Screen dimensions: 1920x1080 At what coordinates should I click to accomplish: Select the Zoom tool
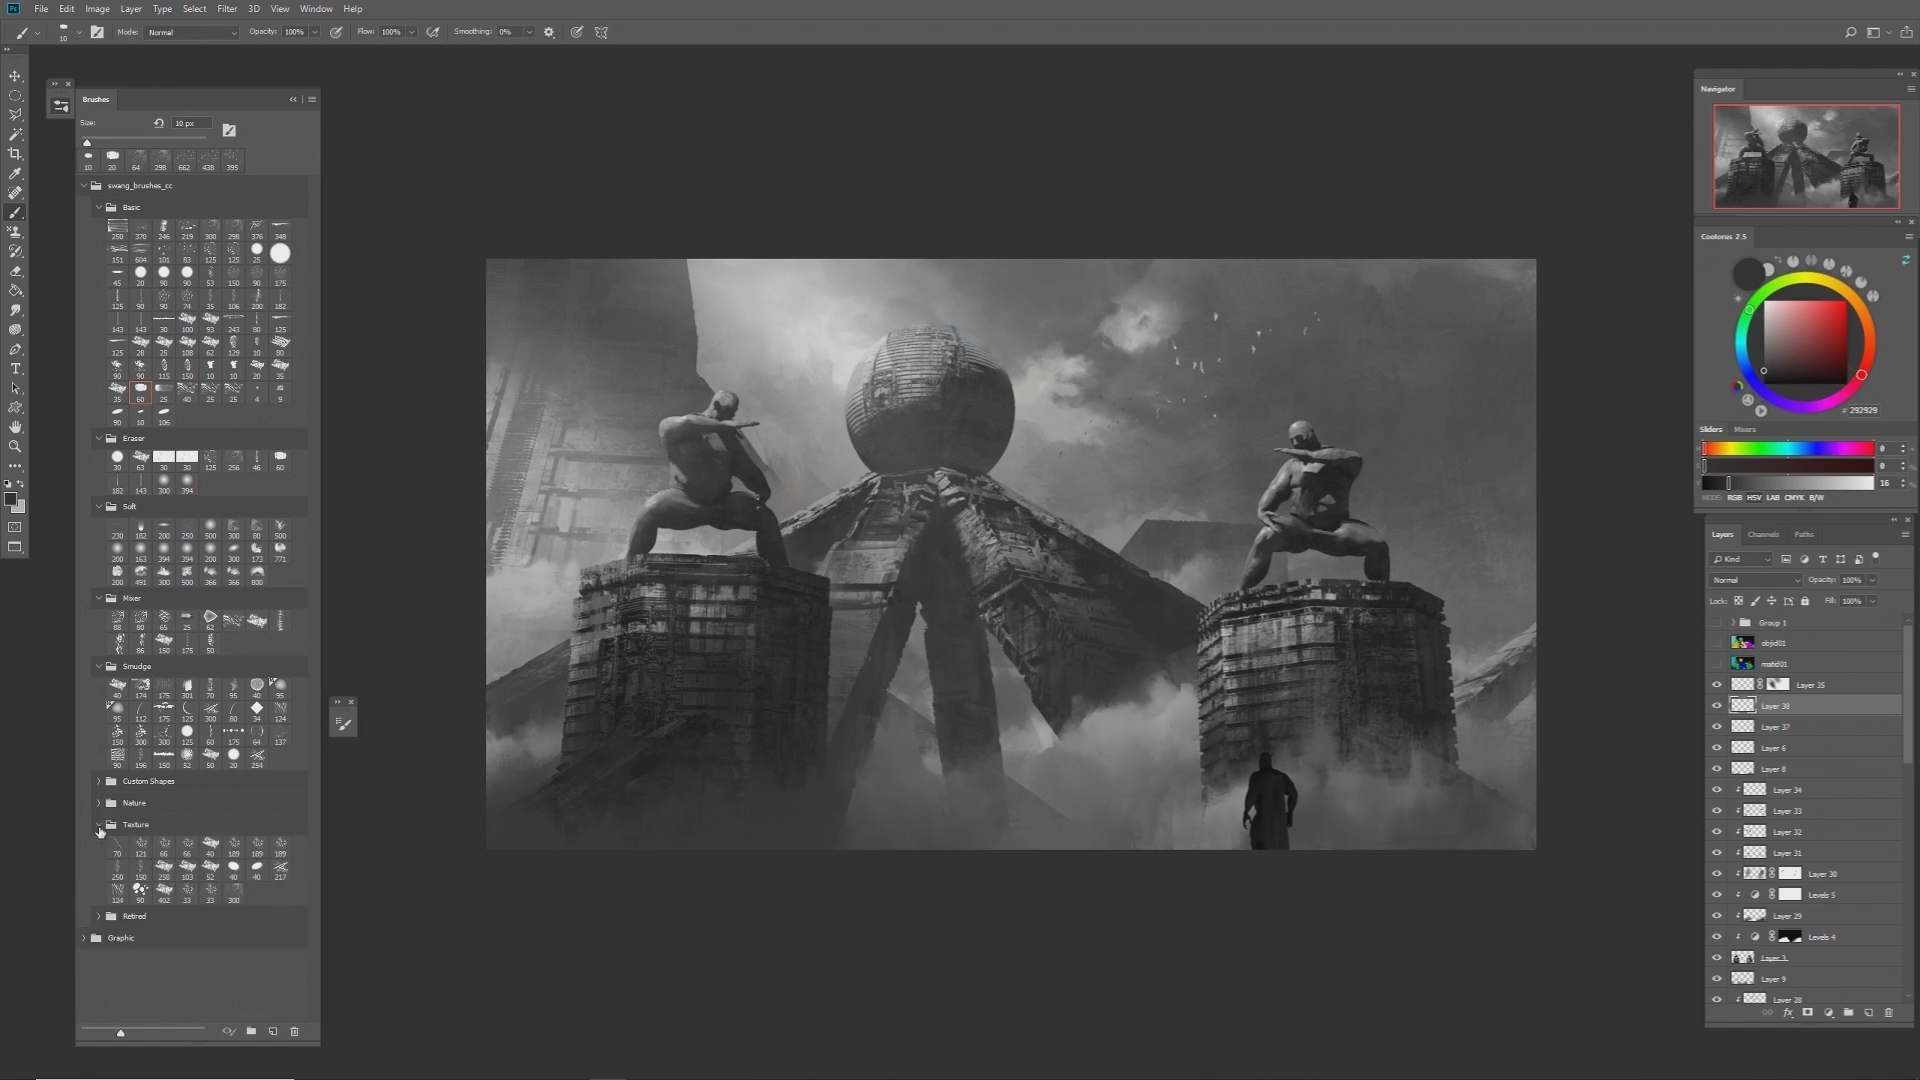pos(15,447)
